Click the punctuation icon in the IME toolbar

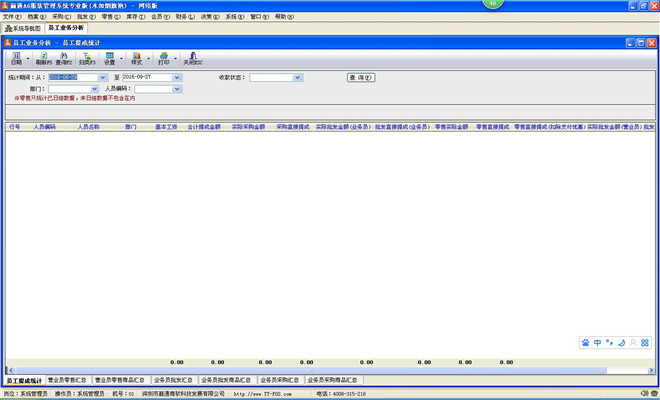pos(609,343)
